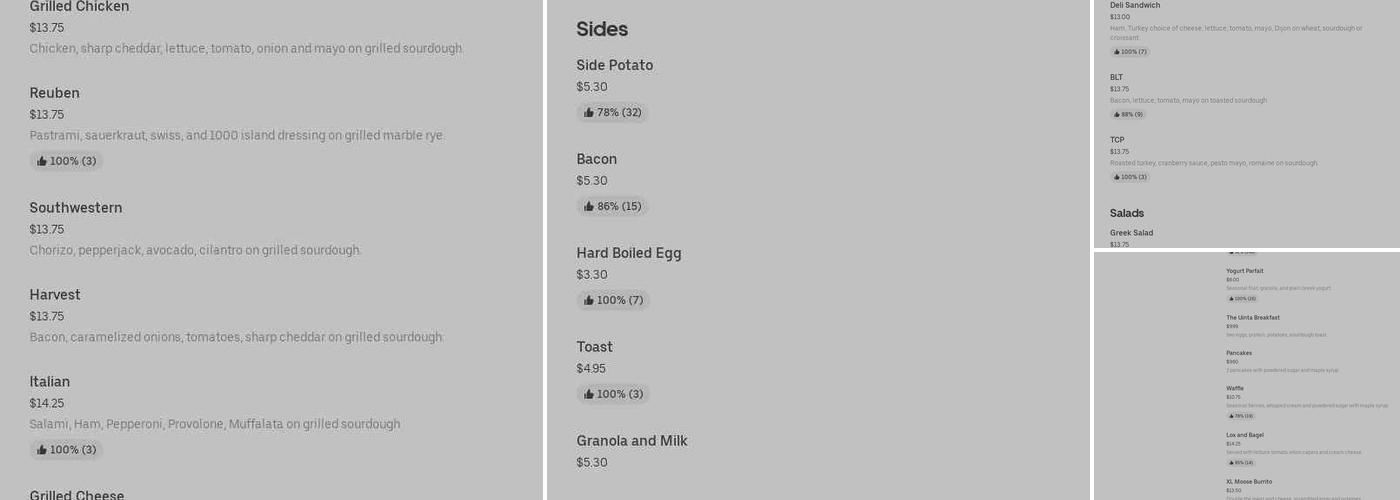Click Bacon side 86% thumbs-up icon
Viewport: 1400px width, 500px height.
[x=589, y=207]
